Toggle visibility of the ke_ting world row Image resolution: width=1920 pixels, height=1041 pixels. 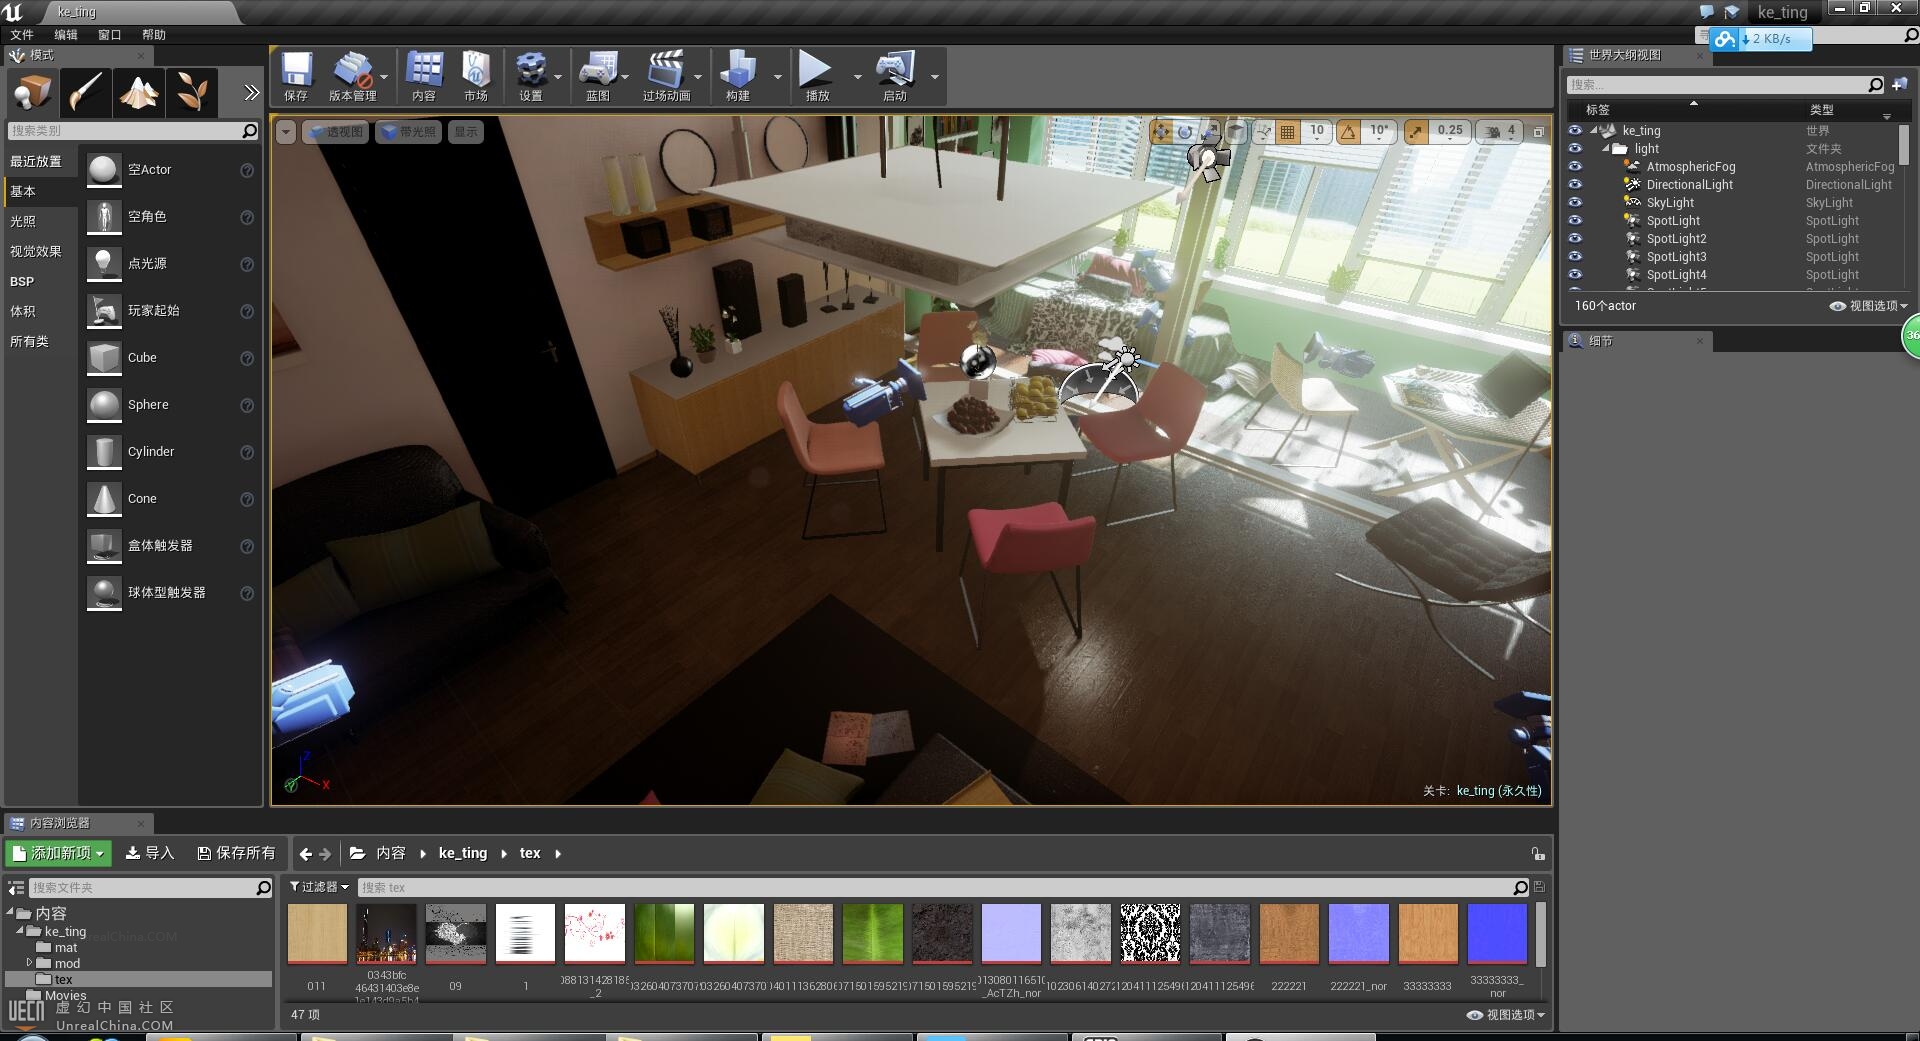click(1575, 131)
